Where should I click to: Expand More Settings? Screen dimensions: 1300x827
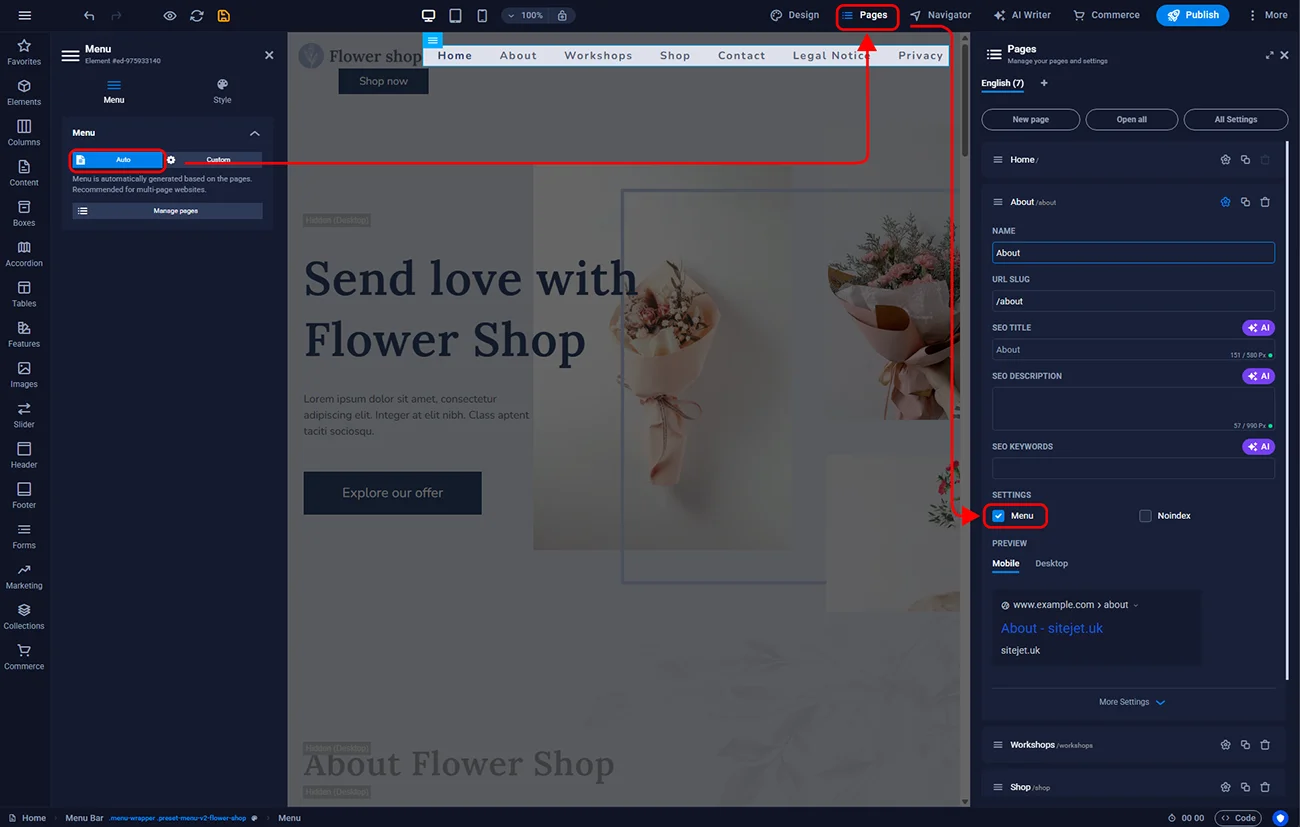(1132, 702)
